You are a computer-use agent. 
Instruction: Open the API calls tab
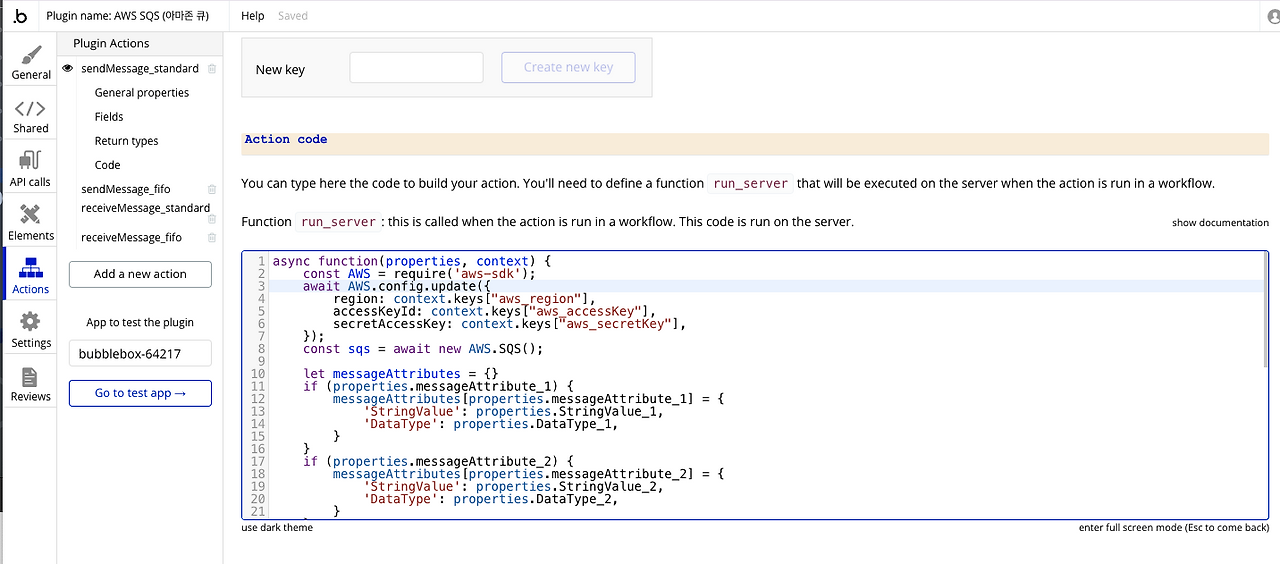(31, 169)
